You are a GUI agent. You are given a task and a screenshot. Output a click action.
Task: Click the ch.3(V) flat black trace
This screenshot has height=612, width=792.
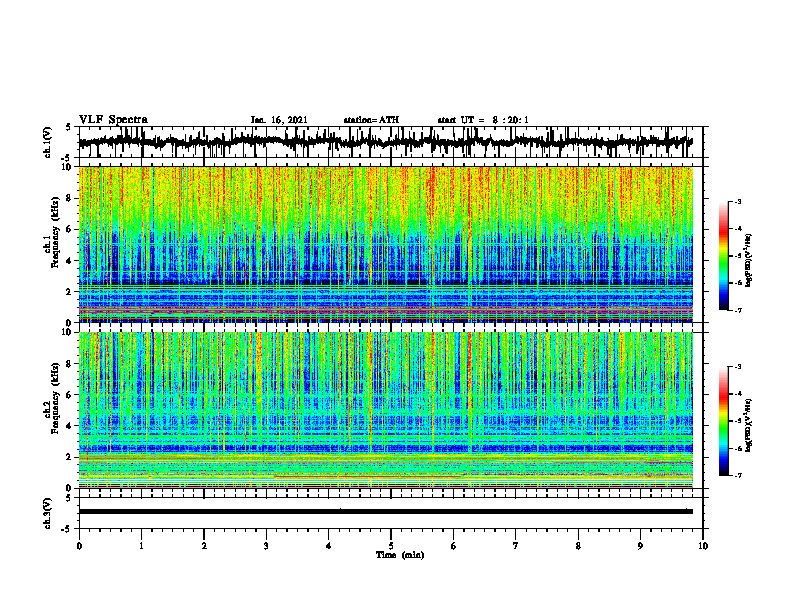[386, 512]
